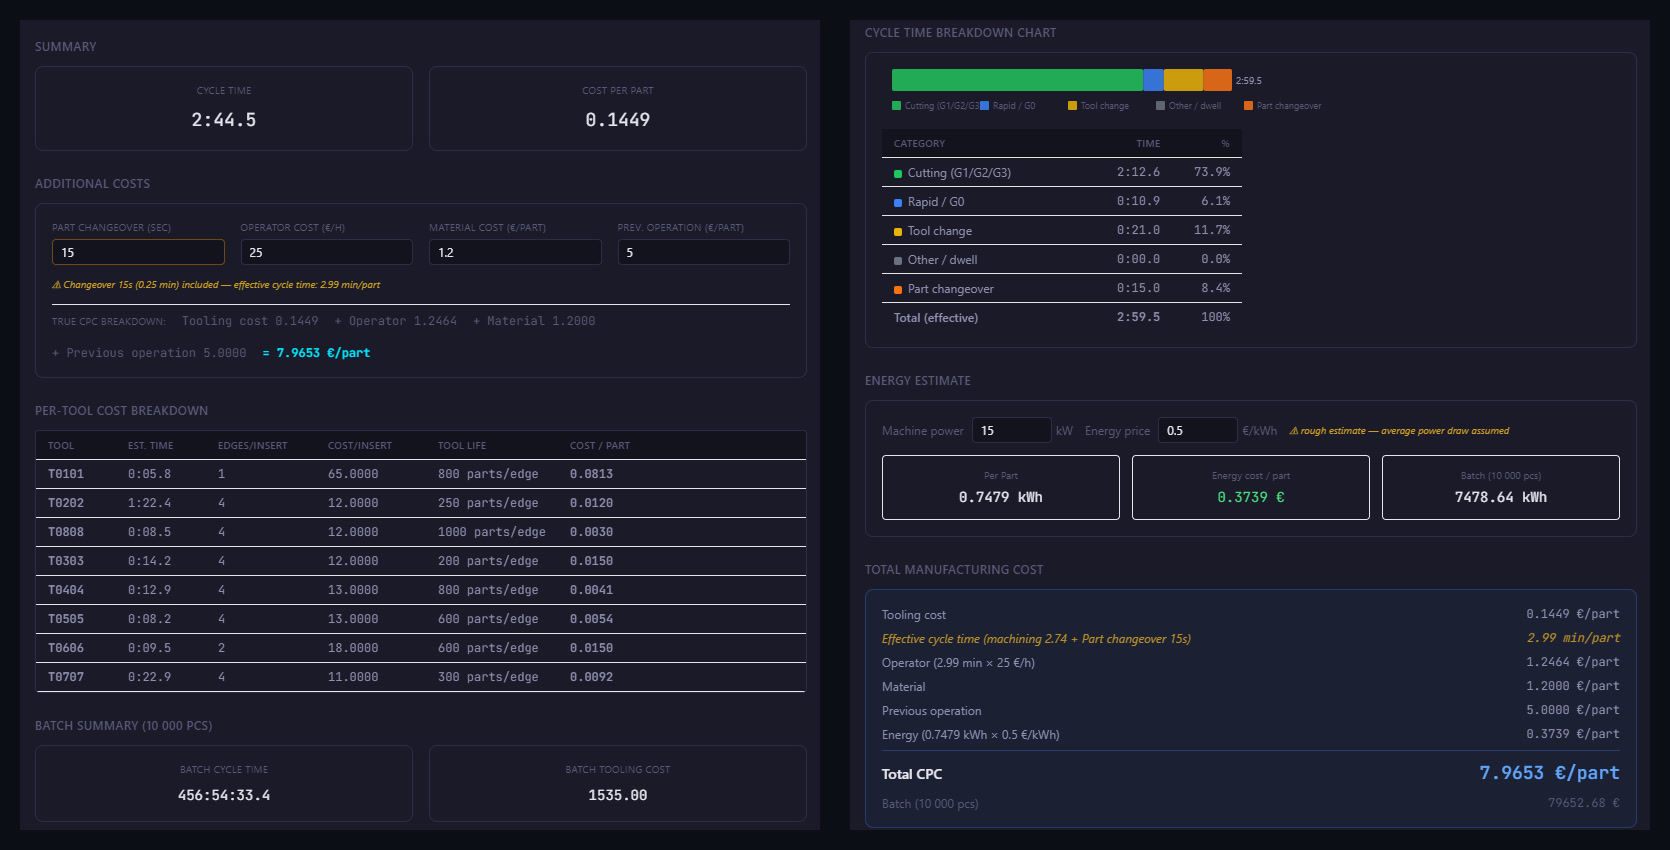The height and width of the screenshot is (850, 1670).
Task: Click the T0101 tool row
Action: 421,474
